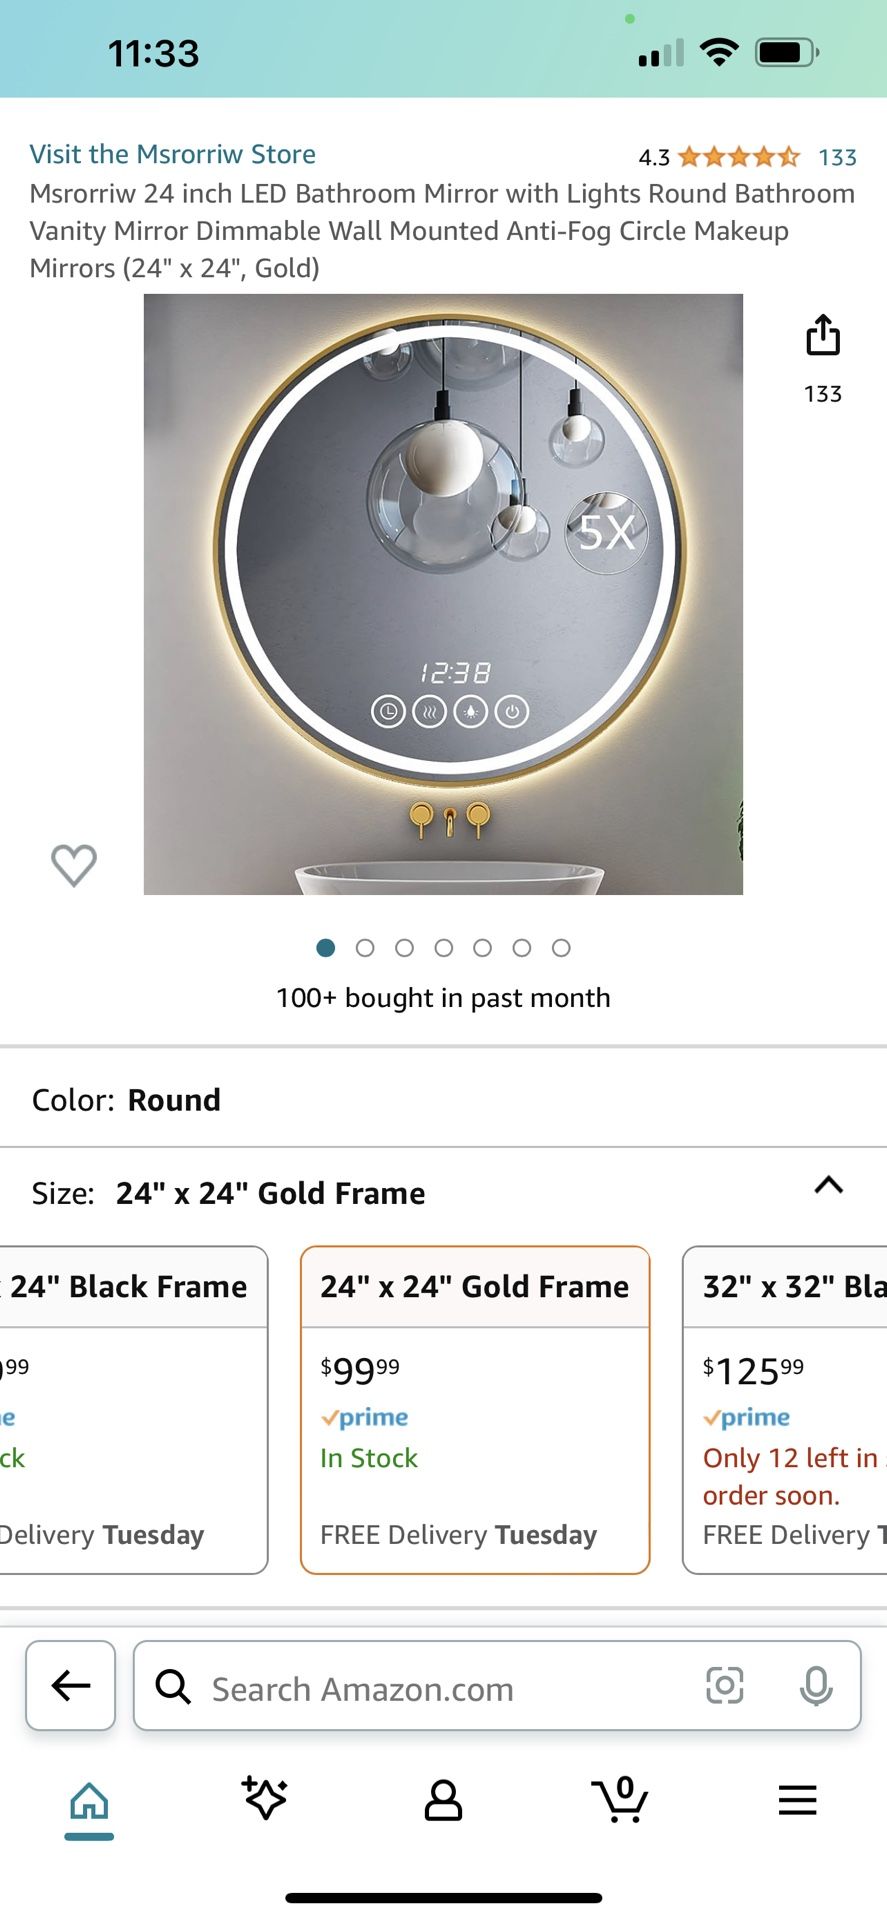
Task: Open visual search with the camera icon
Action: [x=726, y=1686]
